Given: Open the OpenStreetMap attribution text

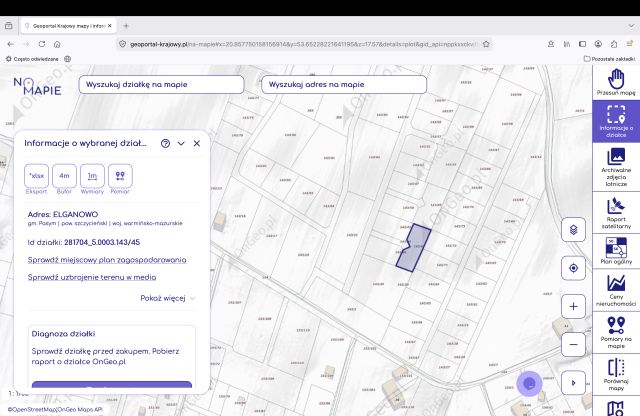Looking at the screenshot, I should [x=55, y=409].
